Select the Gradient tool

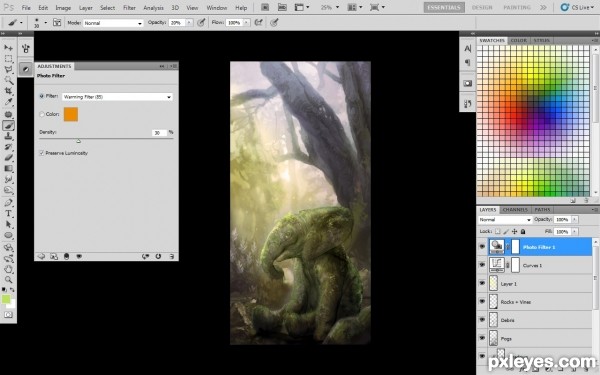8,168
